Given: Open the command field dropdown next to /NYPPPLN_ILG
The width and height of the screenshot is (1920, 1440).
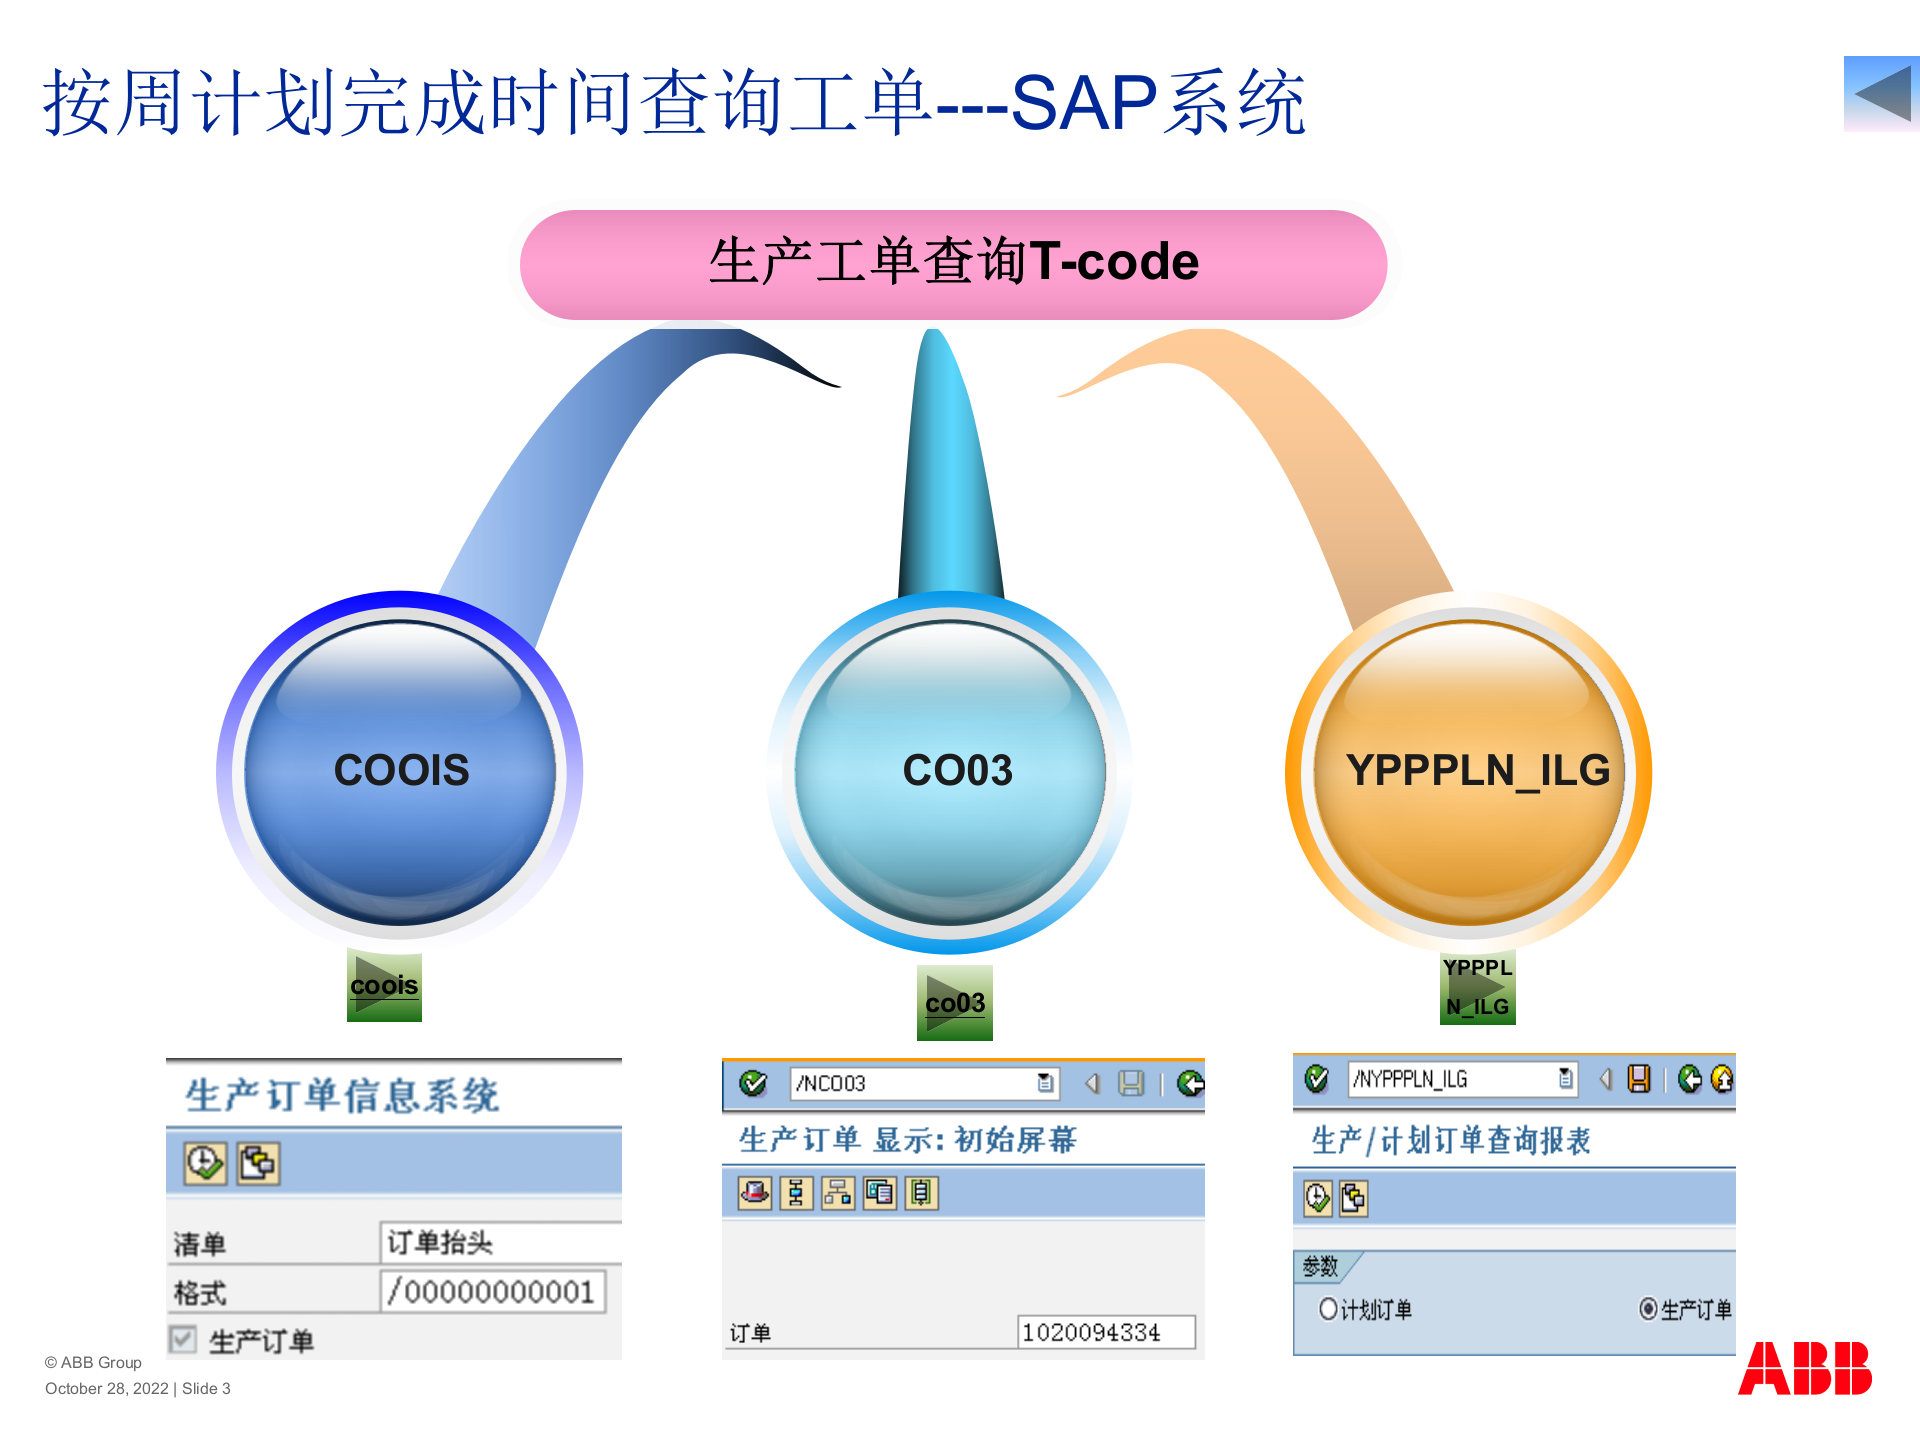Looking at the screenshot, I should [1566, 1078].
